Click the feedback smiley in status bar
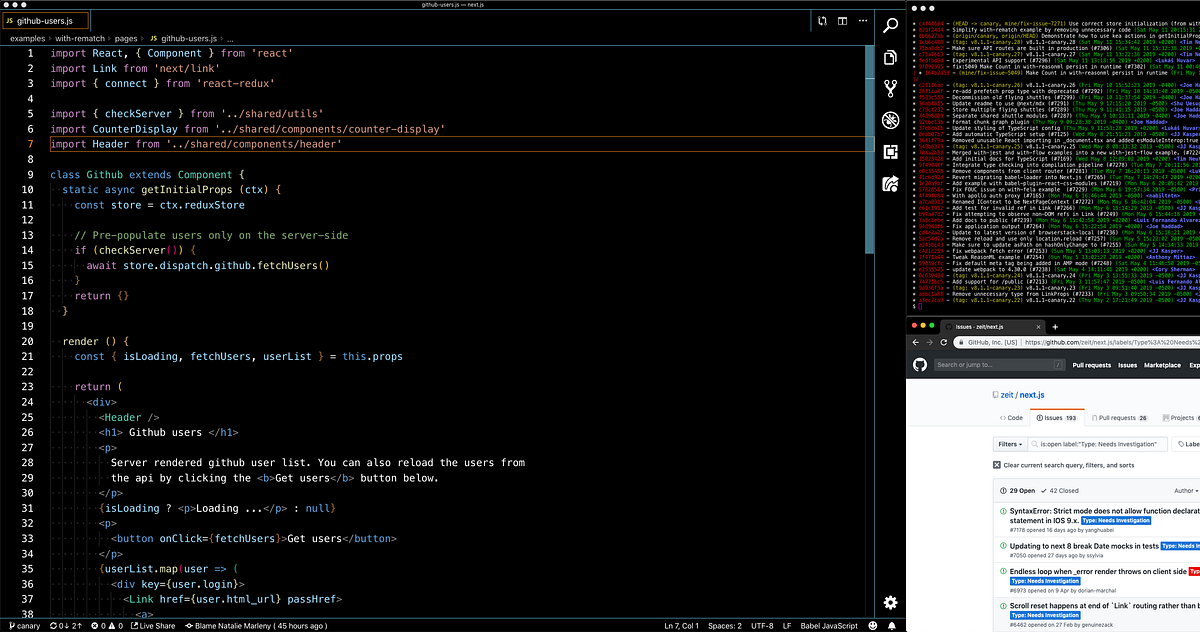 (872, 625)
